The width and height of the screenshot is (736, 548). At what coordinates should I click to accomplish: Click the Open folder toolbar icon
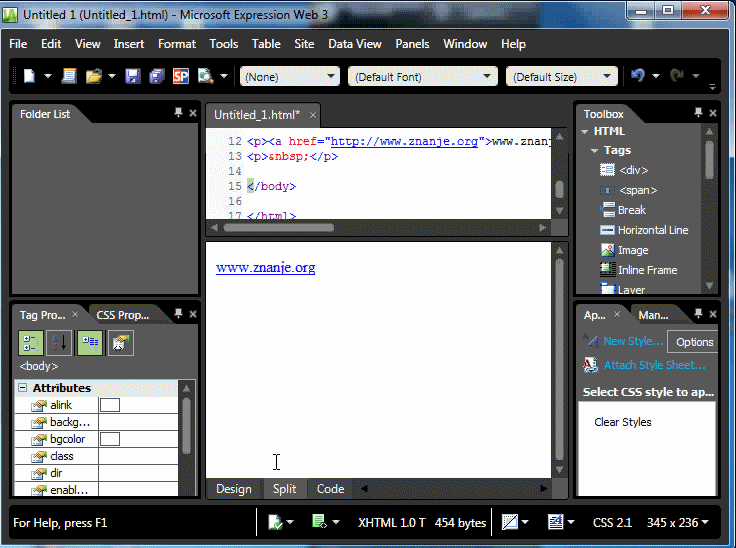click(94, 76)
